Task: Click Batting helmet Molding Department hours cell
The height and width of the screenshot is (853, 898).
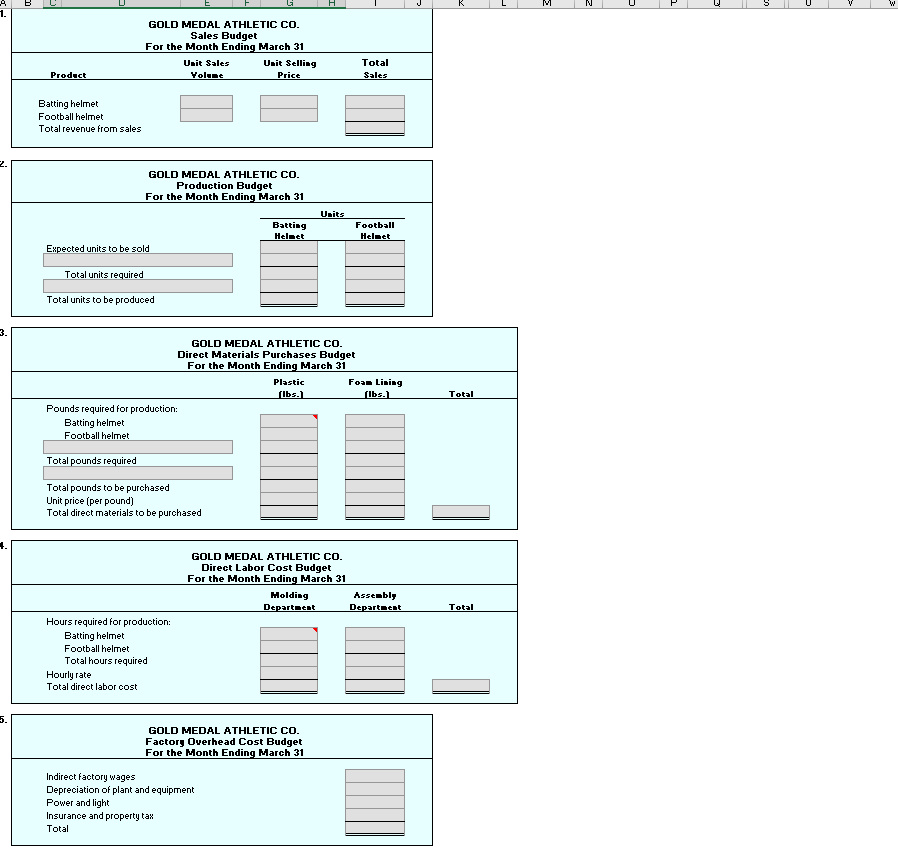Action: [289, 634]
